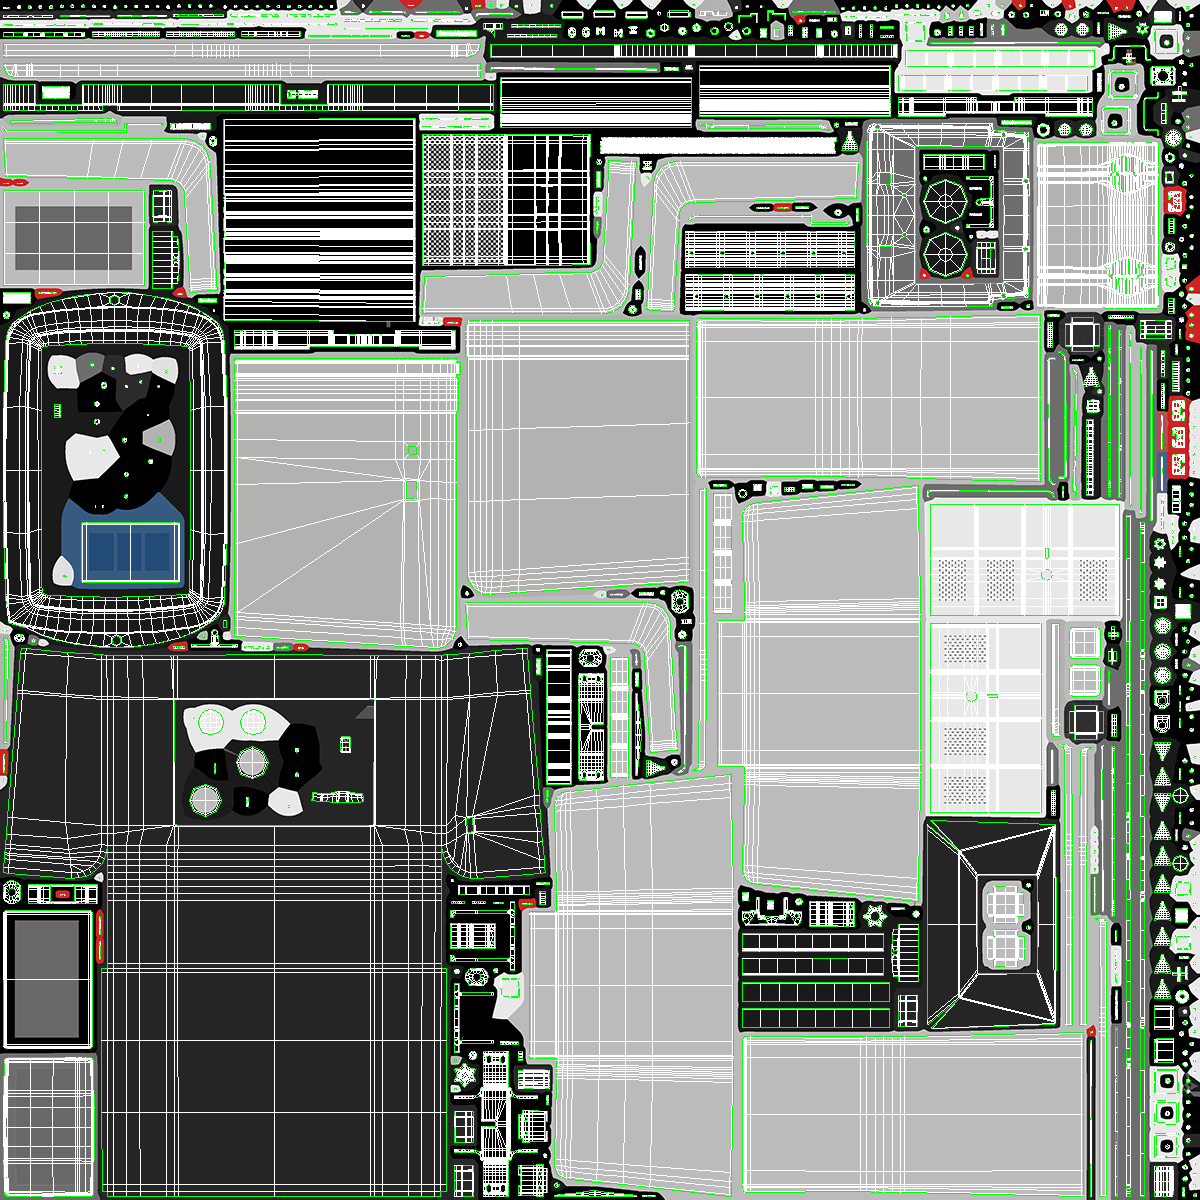This screenshot has height=1200, width=1200.
Task: Click the gray three-by-three grid rectangle island
Action: click(72, 238)
